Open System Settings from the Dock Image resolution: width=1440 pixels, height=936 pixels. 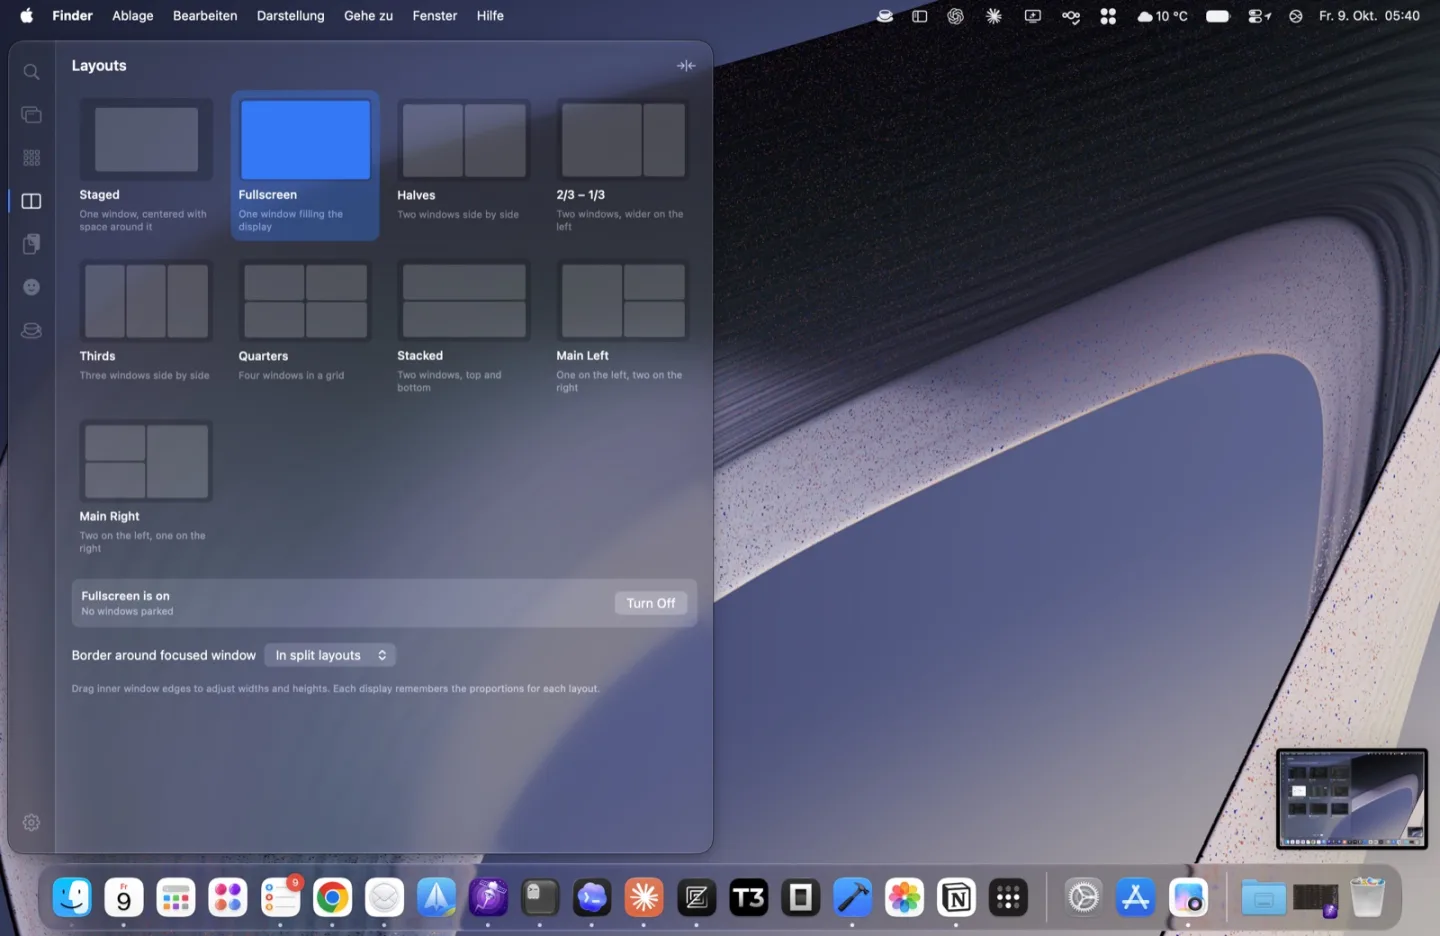tap(1083, 898)
